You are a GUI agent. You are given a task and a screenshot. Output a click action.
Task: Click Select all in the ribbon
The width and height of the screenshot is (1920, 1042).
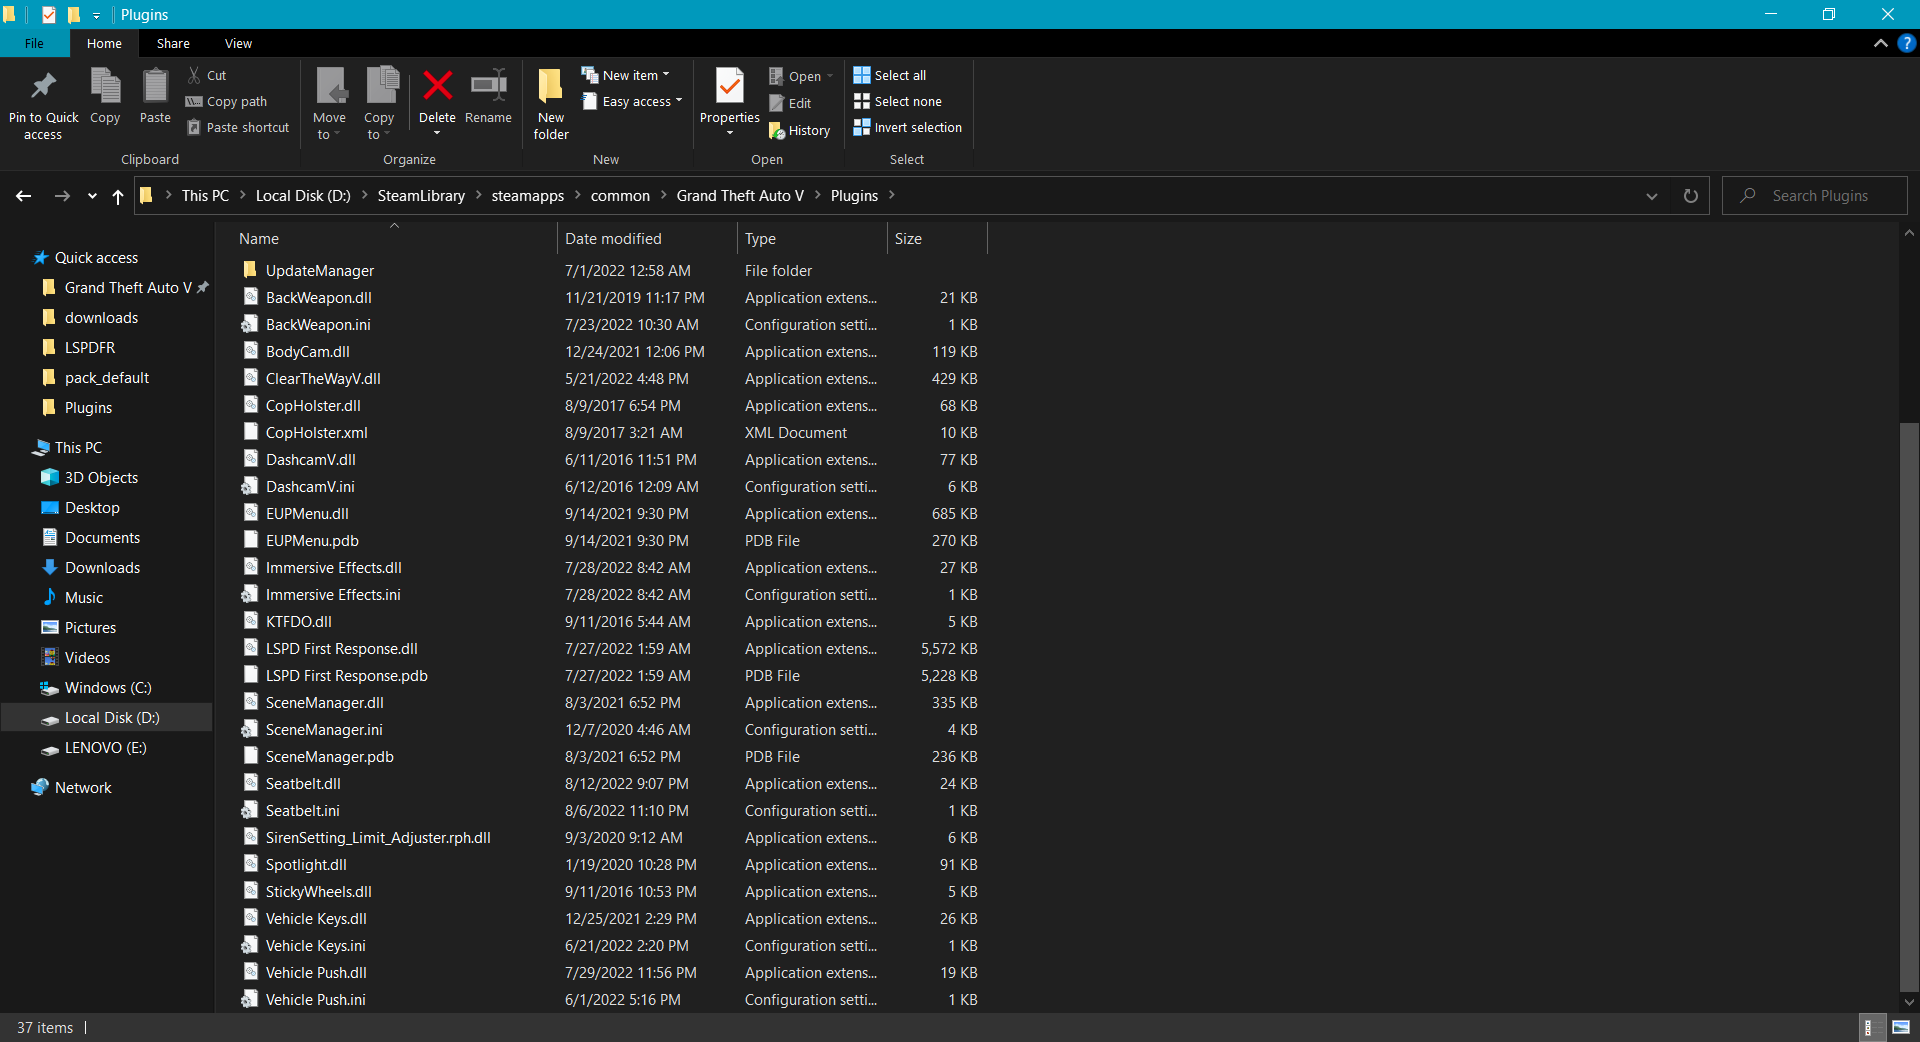pos(890,75)
